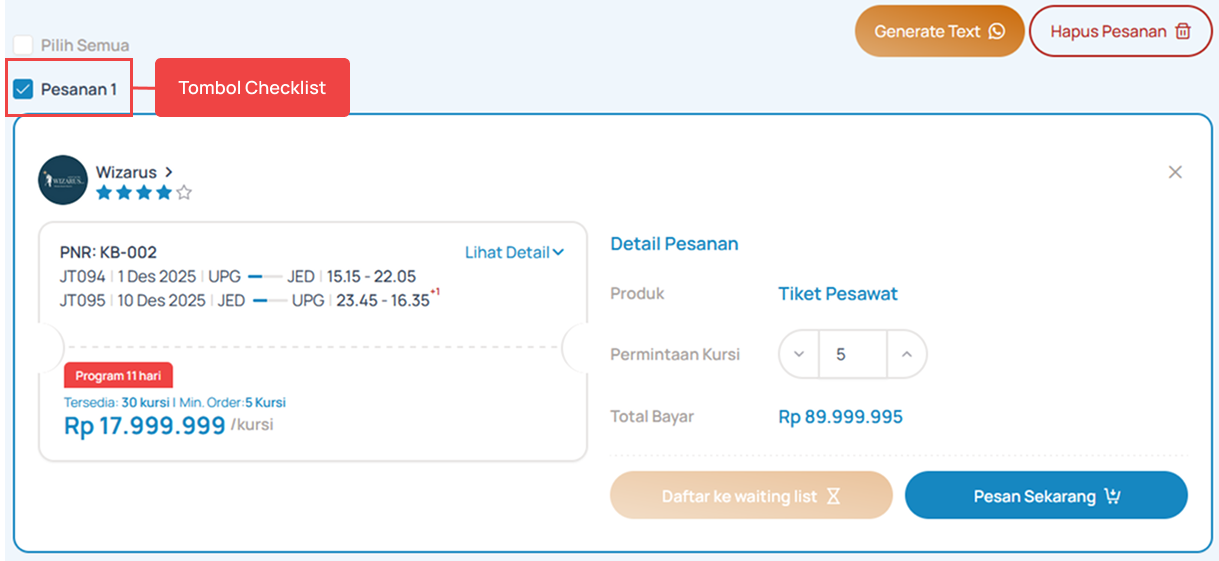This screenshot has height=561, width=1219.
Task: Increase Permintaan Kursi seat count
Action: click(x=906, y=354)
